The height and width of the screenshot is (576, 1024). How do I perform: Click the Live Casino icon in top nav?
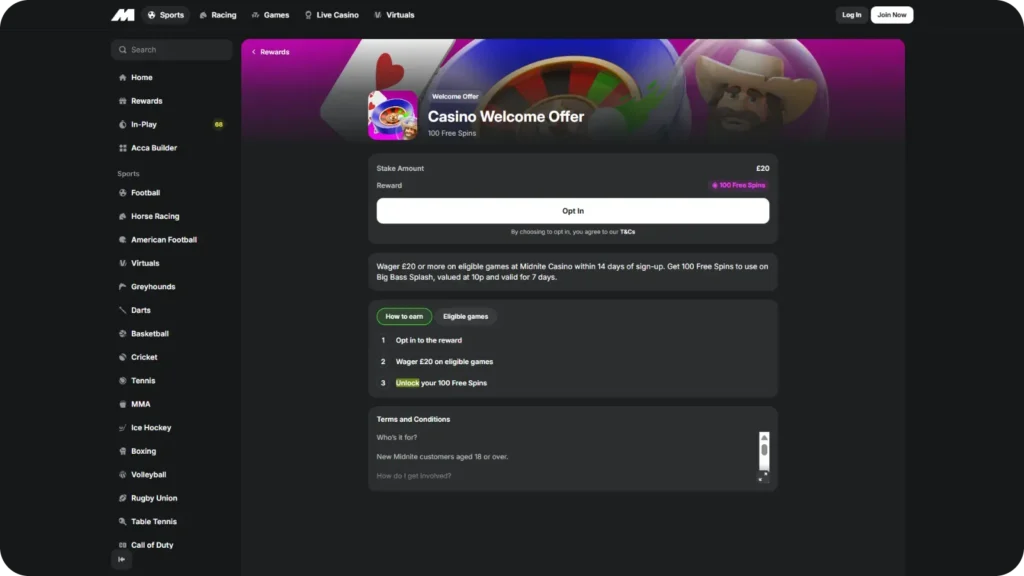(x=308, y=15)
